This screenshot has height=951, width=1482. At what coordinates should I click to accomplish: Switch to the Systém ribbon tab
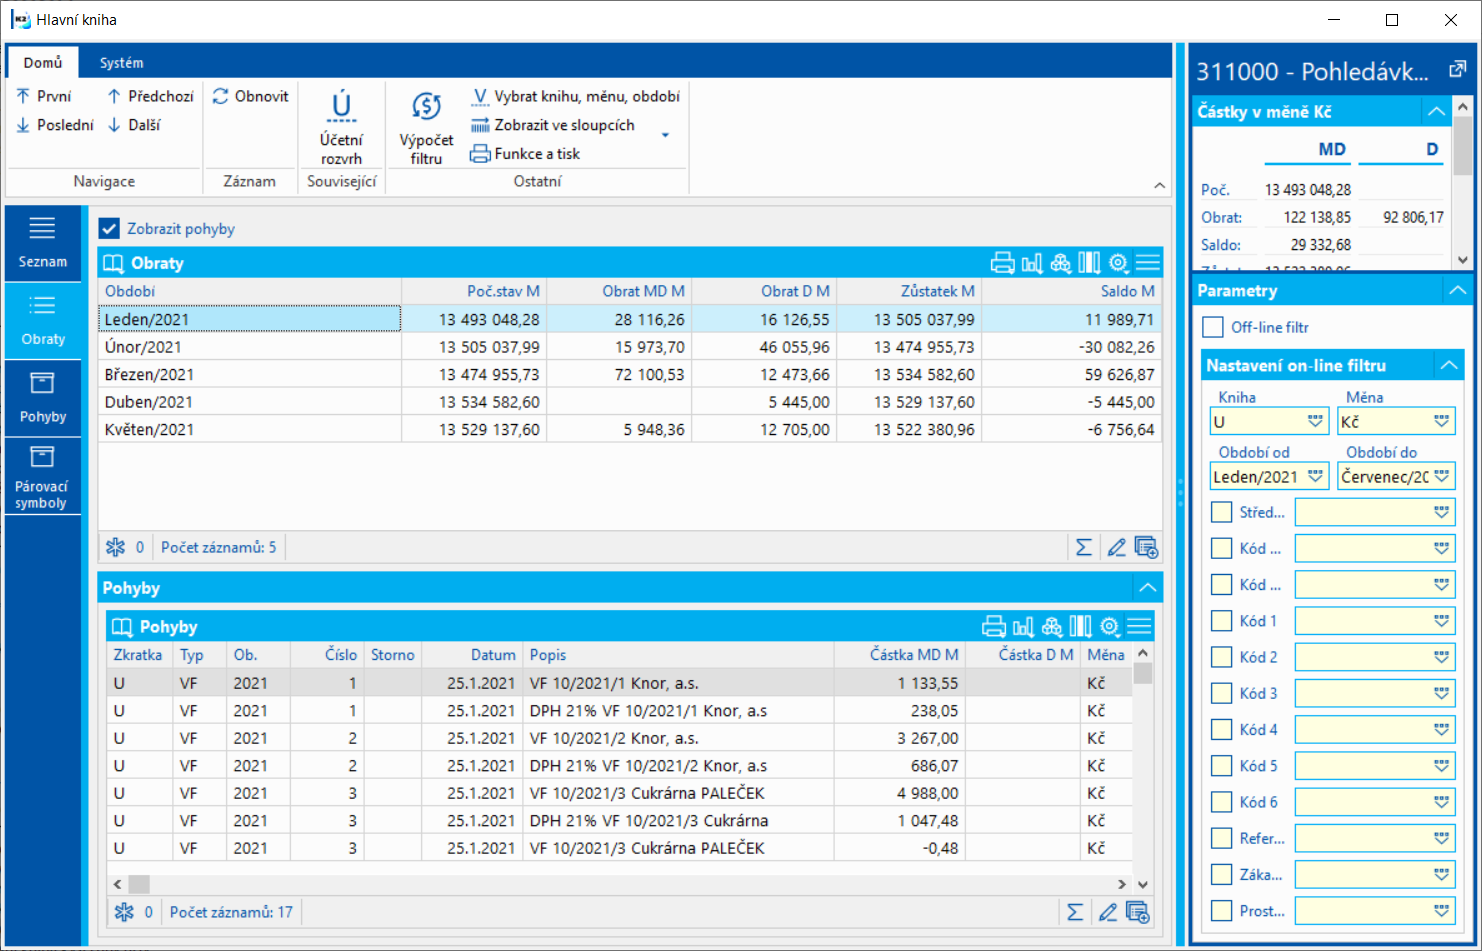coord(121,62)
